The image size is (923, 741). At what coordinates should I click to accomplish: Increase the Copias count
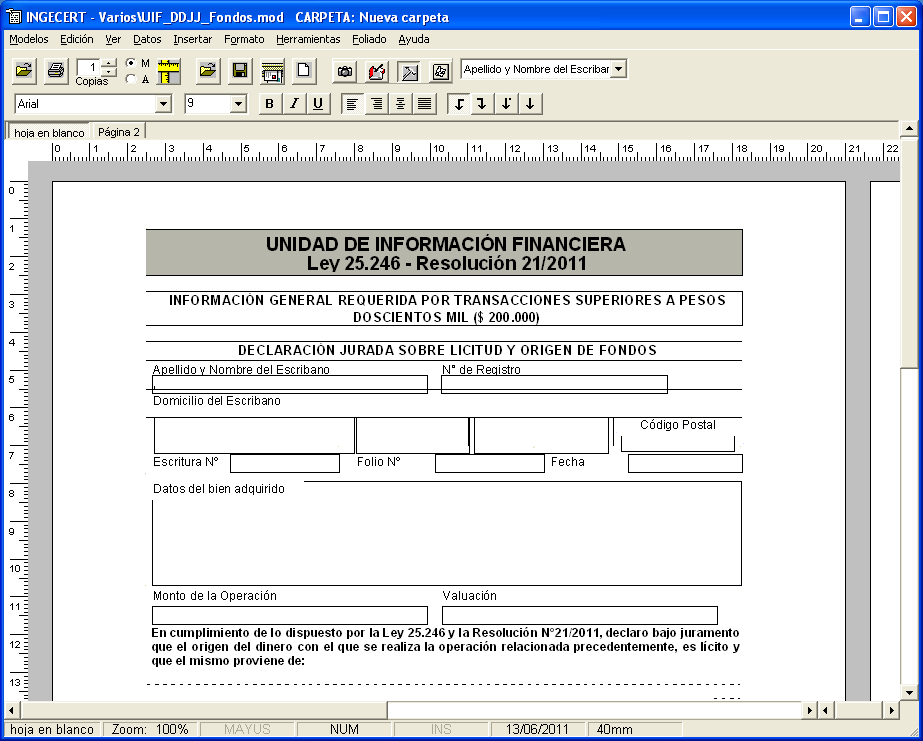click(109, 63)
